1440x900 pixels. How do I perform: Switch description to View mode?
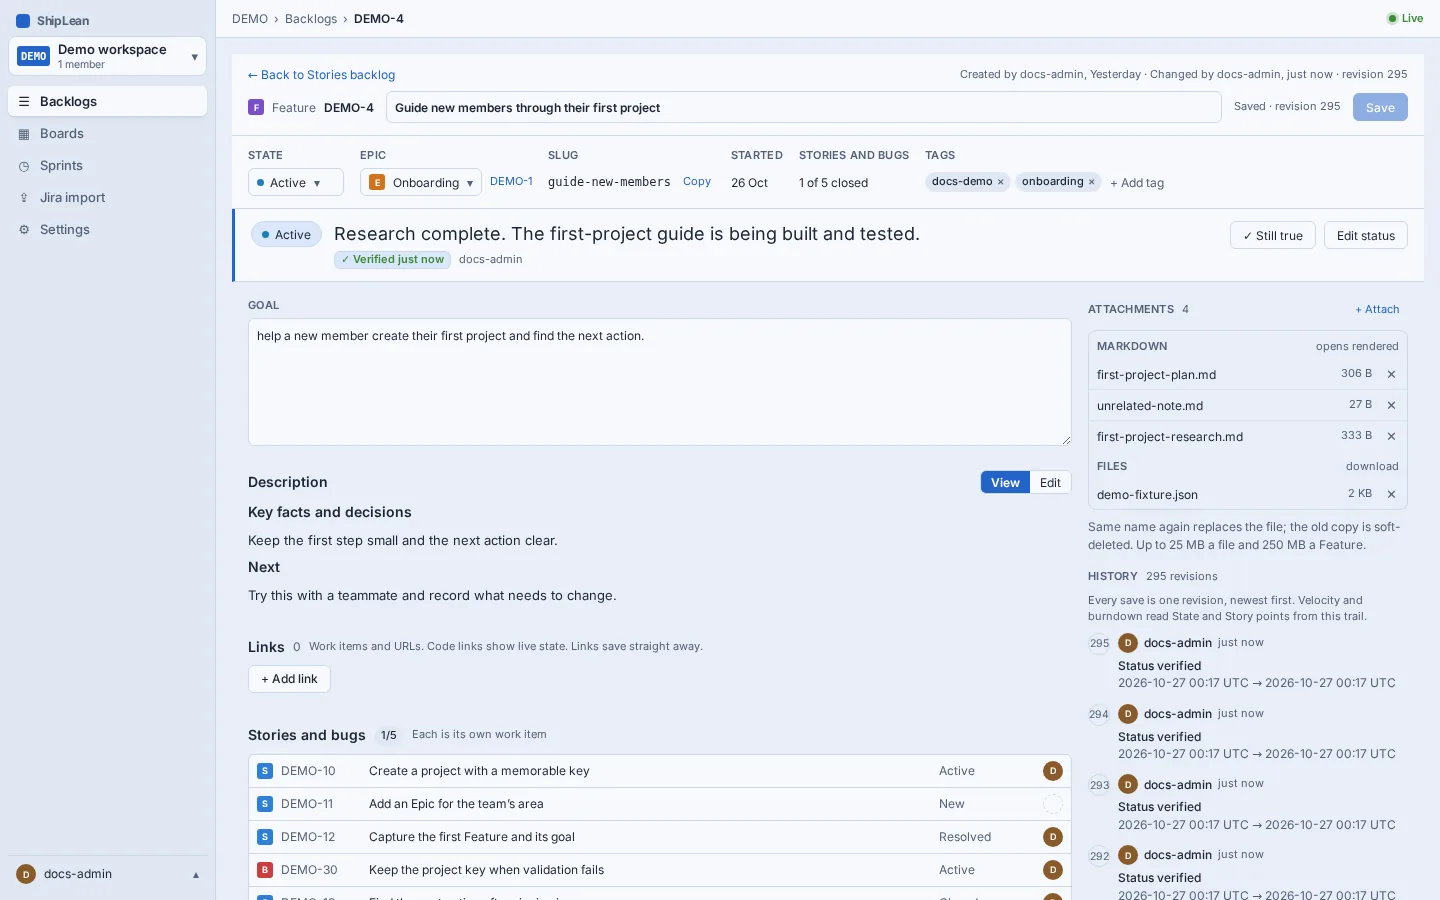(x=1005, y=482)
